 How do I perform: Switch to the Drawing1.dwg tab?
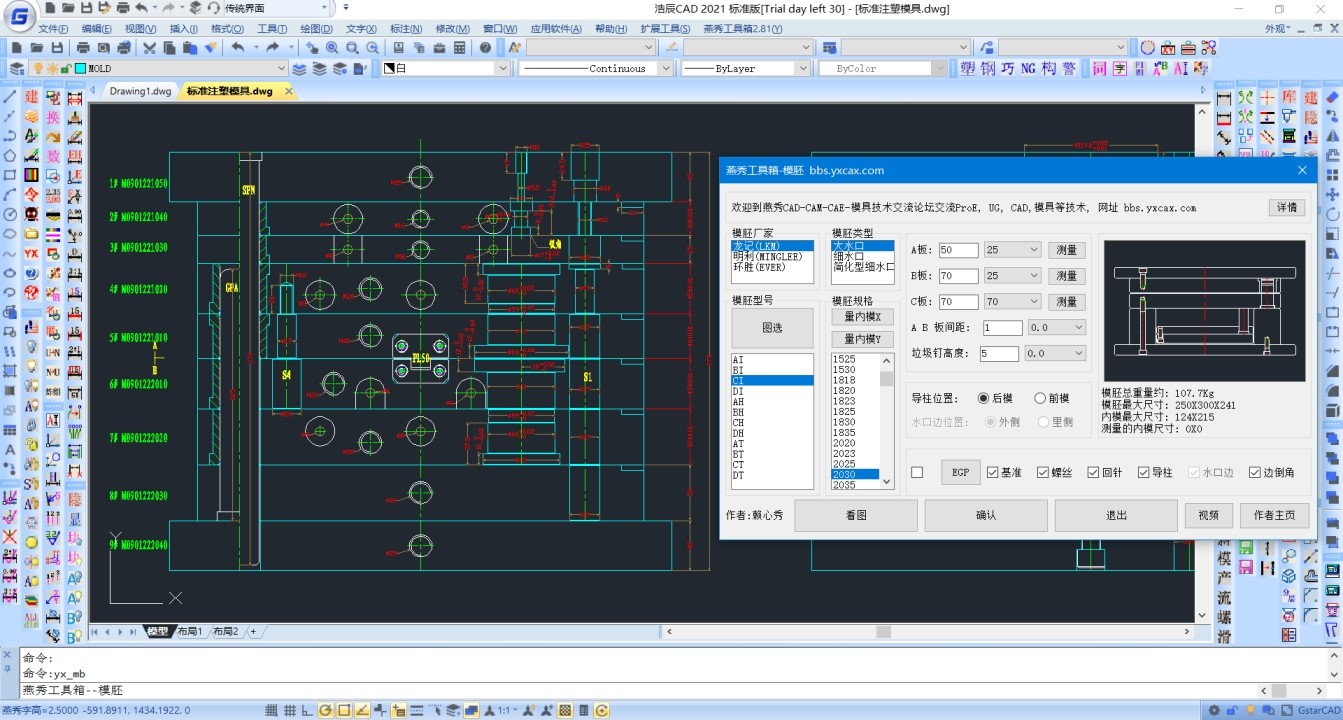tap(140, 91)
